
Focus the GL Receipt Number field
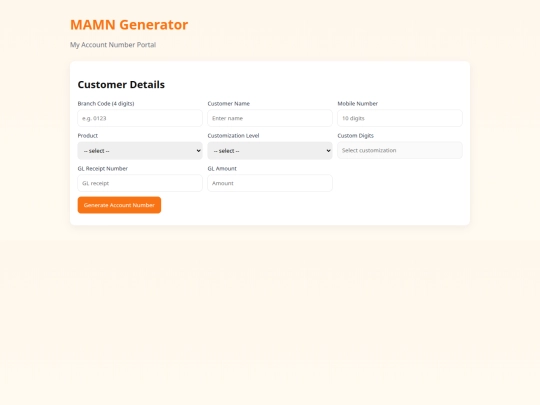[x=140, y=183]
